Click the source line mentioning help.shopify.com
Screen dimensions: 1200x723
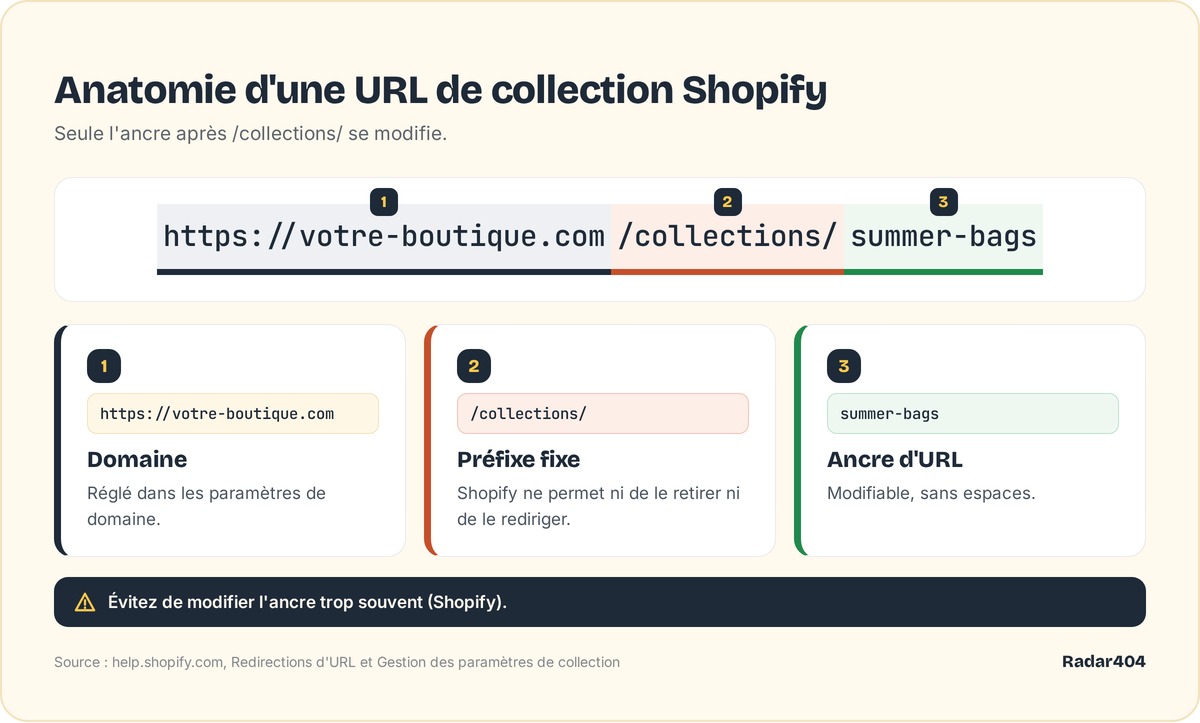[x=337, y=662]
